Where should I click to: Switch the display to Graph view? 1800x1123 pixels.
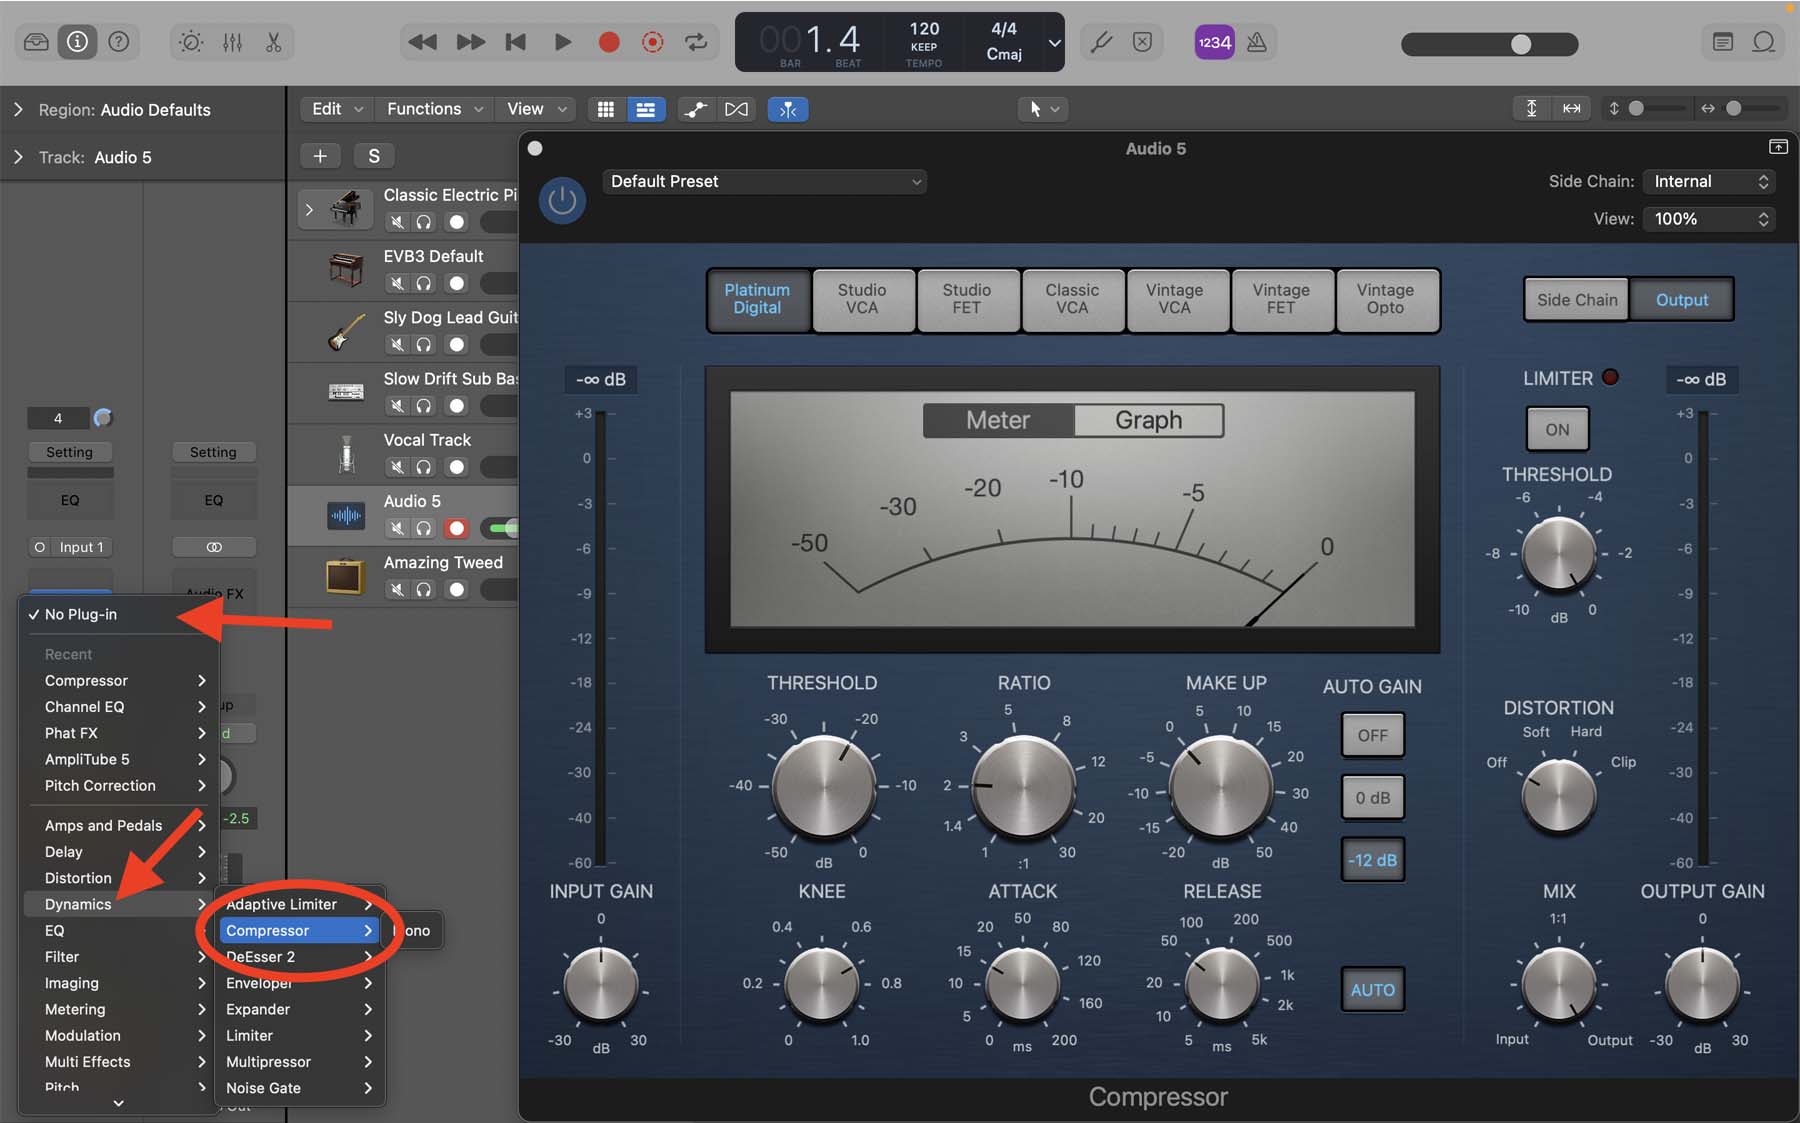1148,420
